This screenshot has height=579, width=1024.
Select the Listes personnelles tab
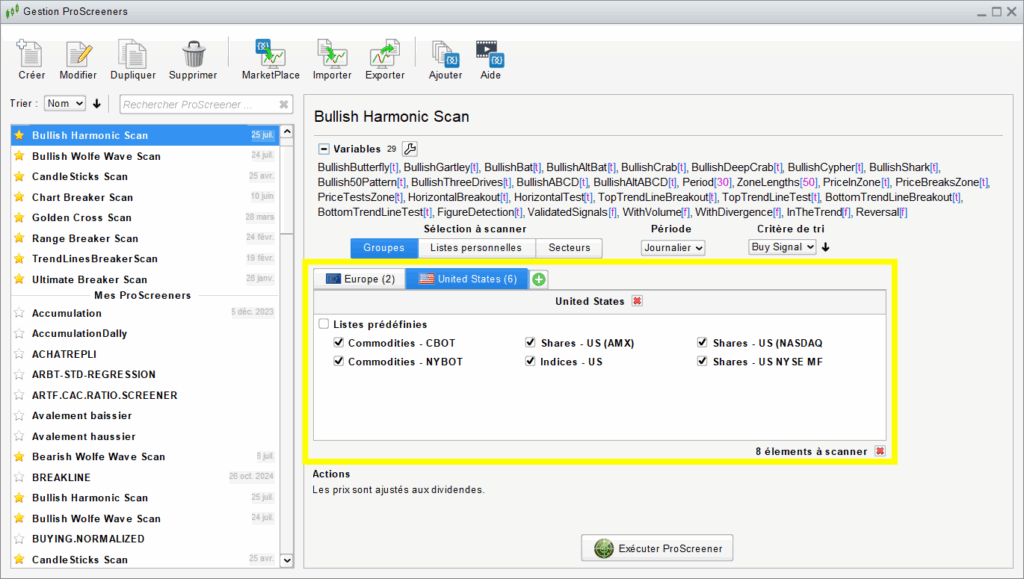click(x=476, y=248)
